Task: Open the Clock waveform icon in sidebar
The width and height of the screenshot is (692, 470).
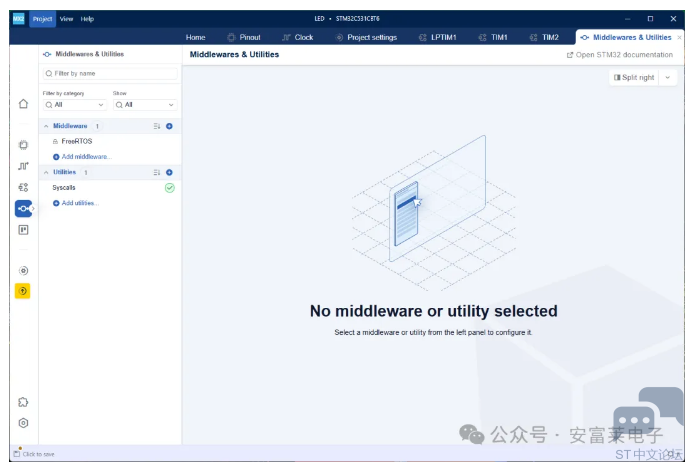Action: [23, 165]
